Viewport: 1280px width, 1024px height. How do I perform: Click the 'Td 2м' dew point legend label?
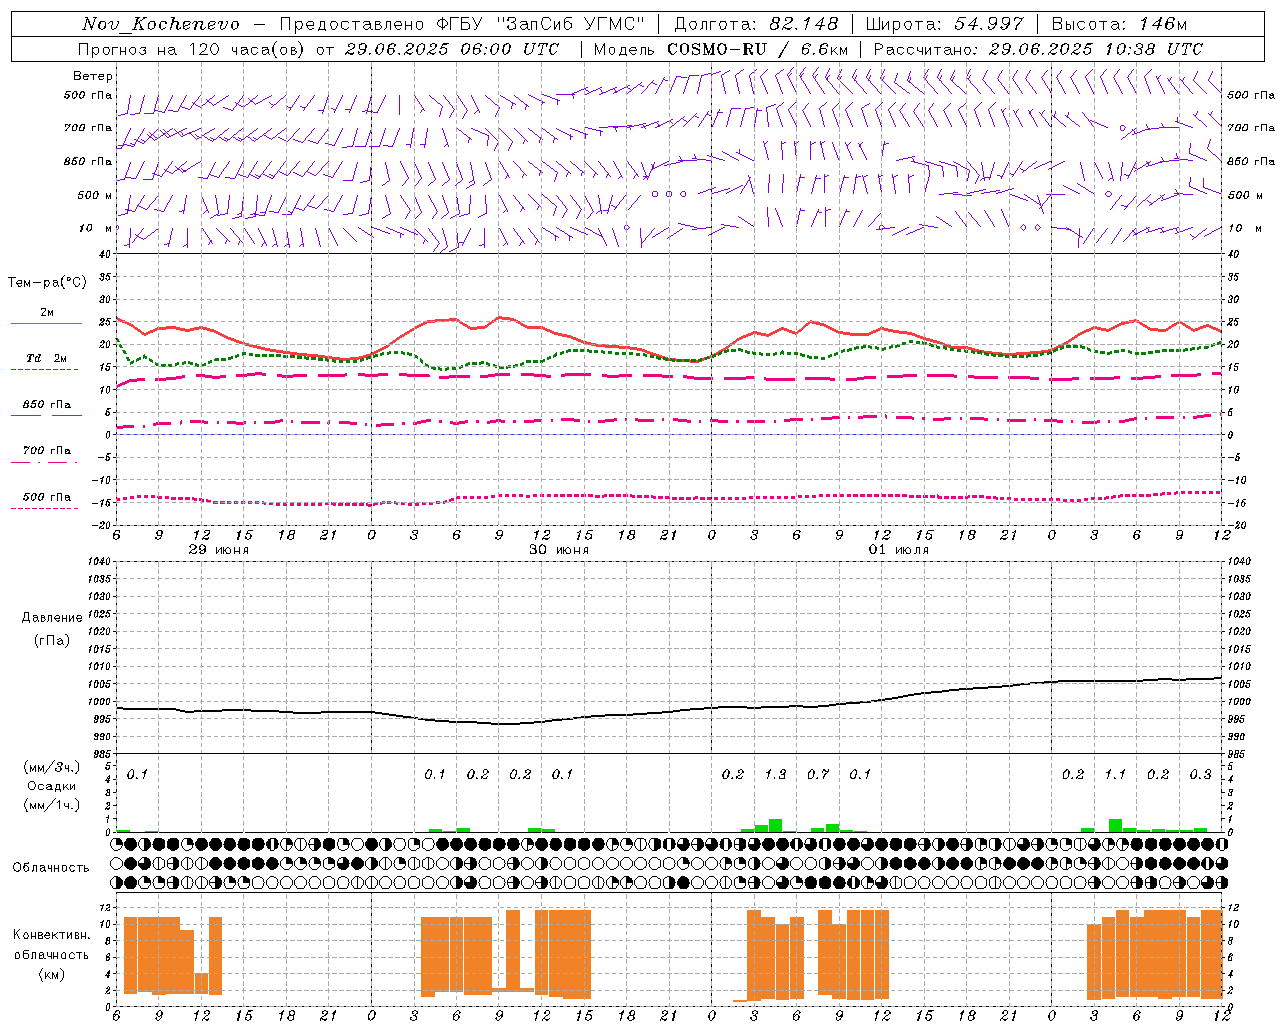point(46,358)
